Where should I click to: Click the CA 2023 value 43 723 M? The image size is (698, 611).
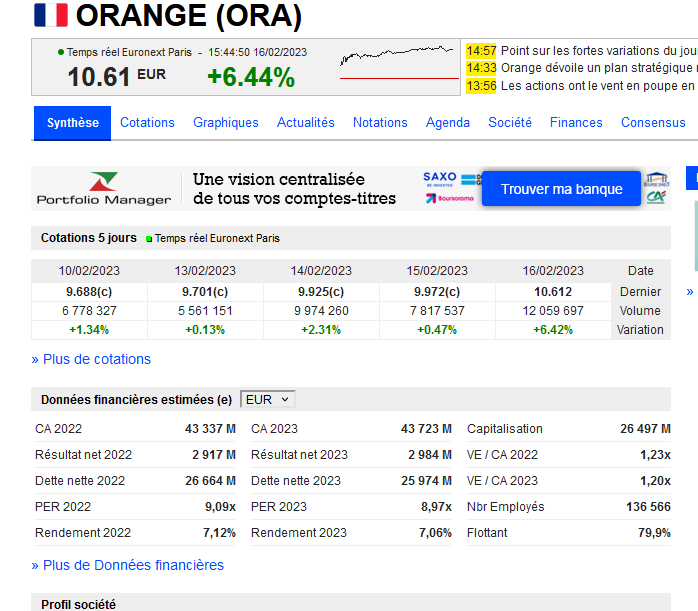426,429
